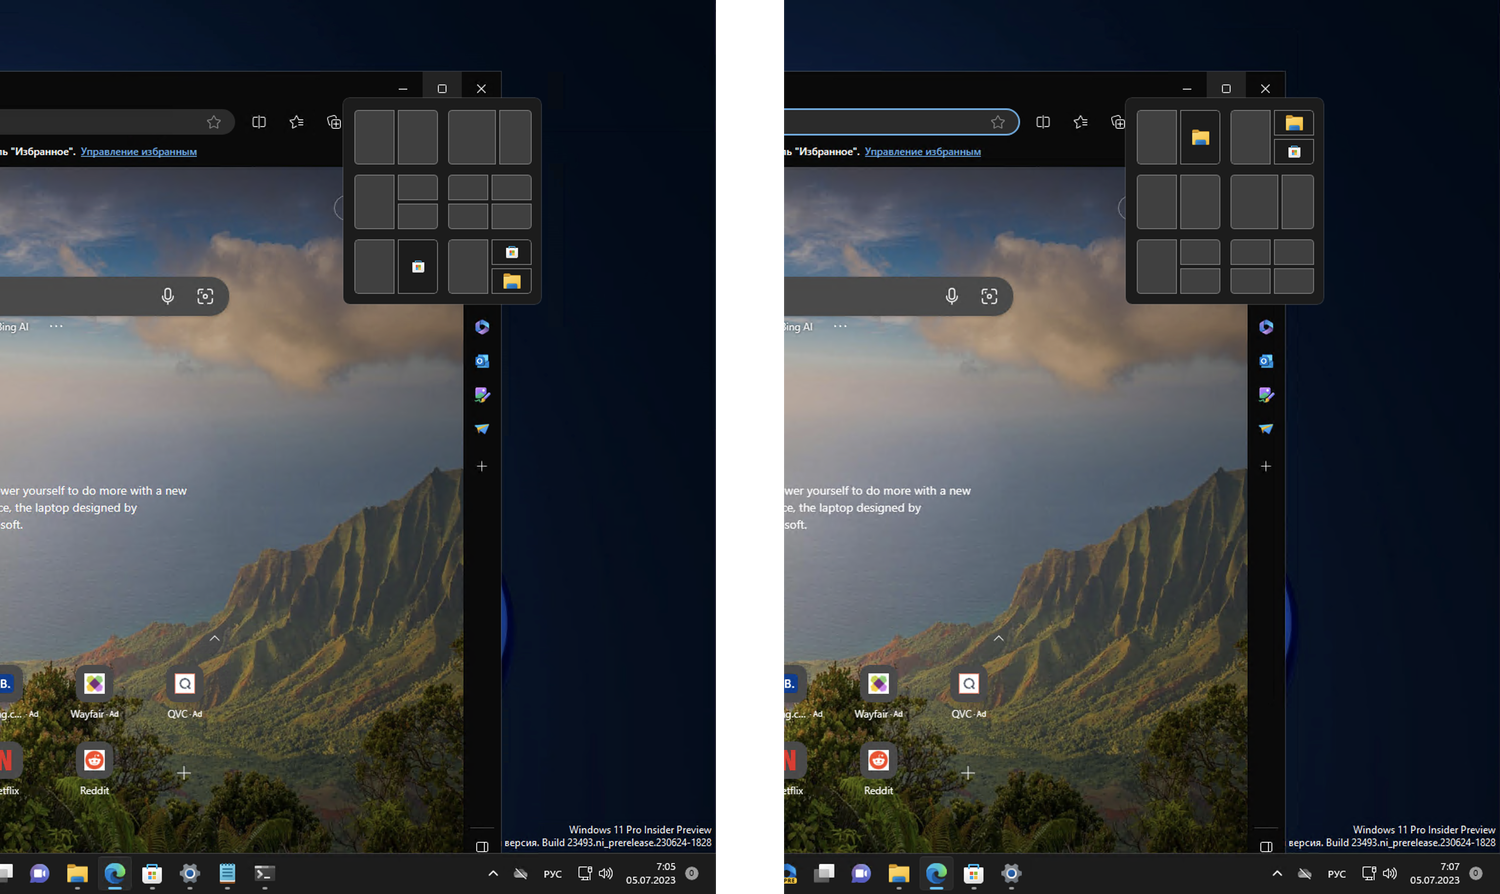Add a new shortcut tile in 7:05 screenshot
1500x894 pixels.
pyautogui.click(x=184, y=773)
